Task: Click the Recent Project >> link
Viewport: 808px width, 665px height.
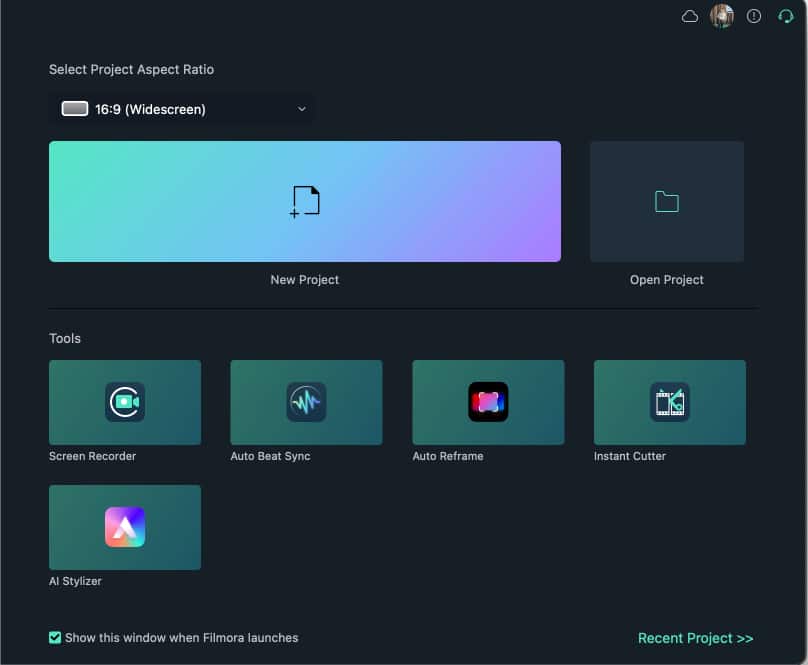Action: click(695, 638)
